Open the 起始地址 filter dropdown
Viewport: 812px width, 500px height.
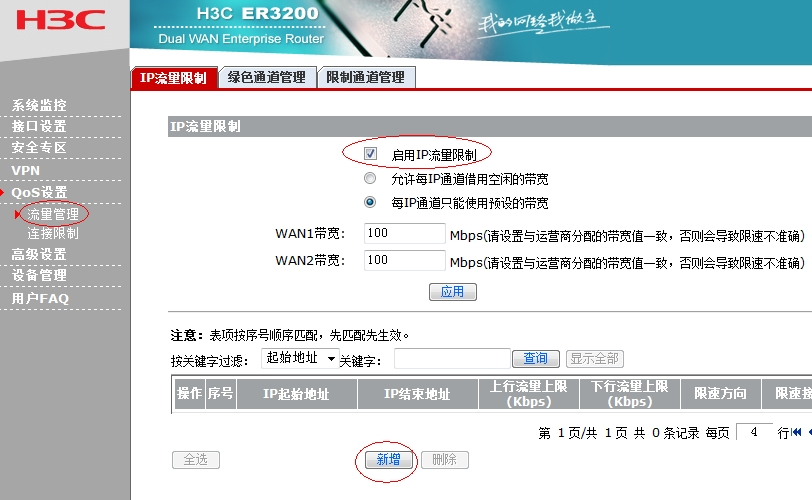coord(299,358)
